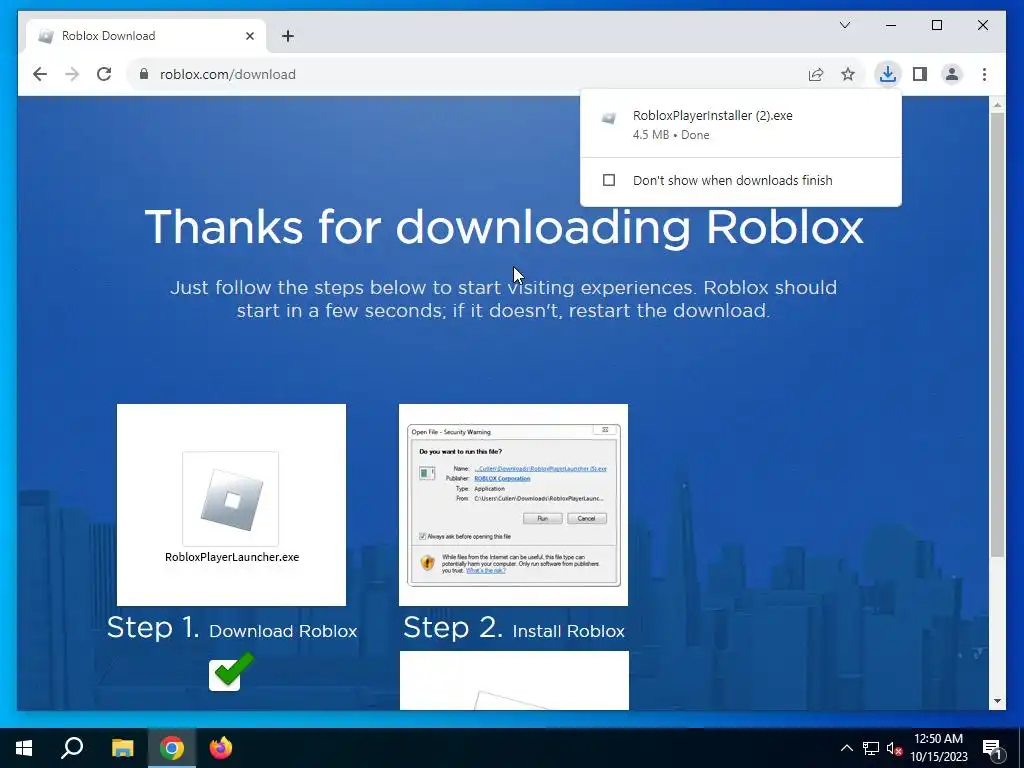Share this page using the share icon

point(816,74)
